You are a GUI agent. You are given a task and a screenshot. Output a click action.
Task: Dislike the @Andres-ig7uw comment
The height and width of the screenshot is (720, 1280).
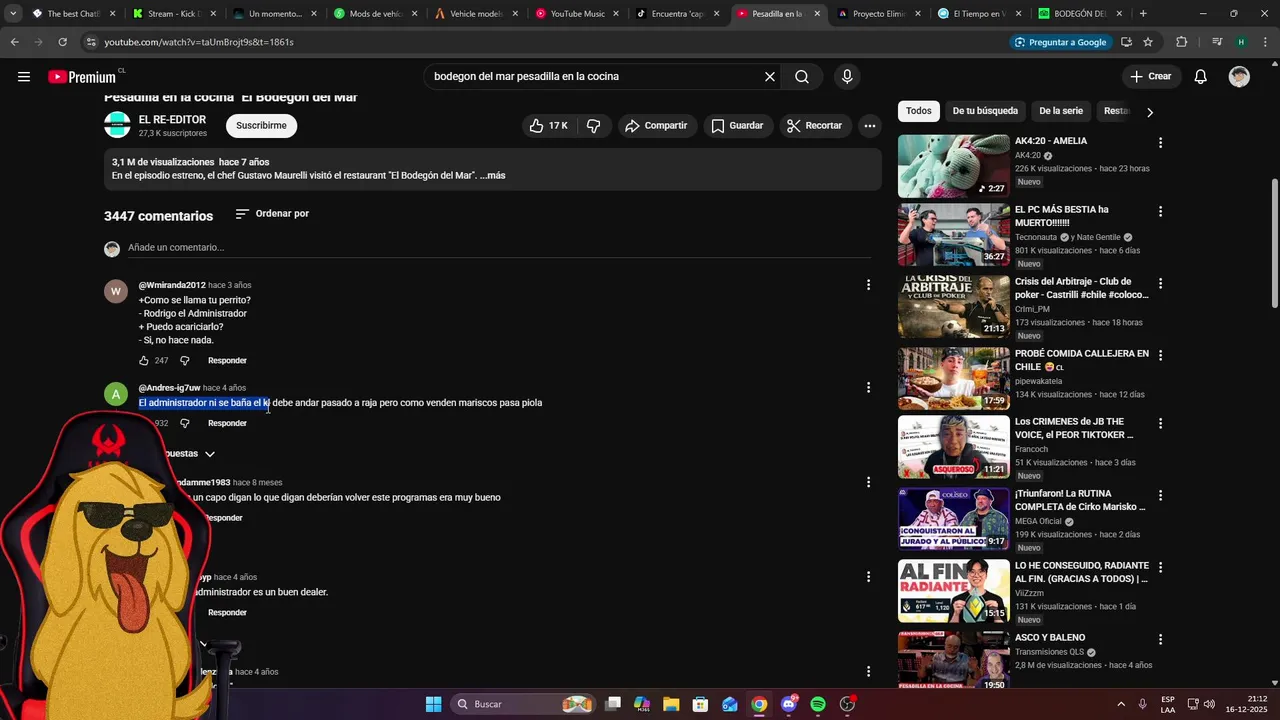pyautogui.click(x=185, y=424)
